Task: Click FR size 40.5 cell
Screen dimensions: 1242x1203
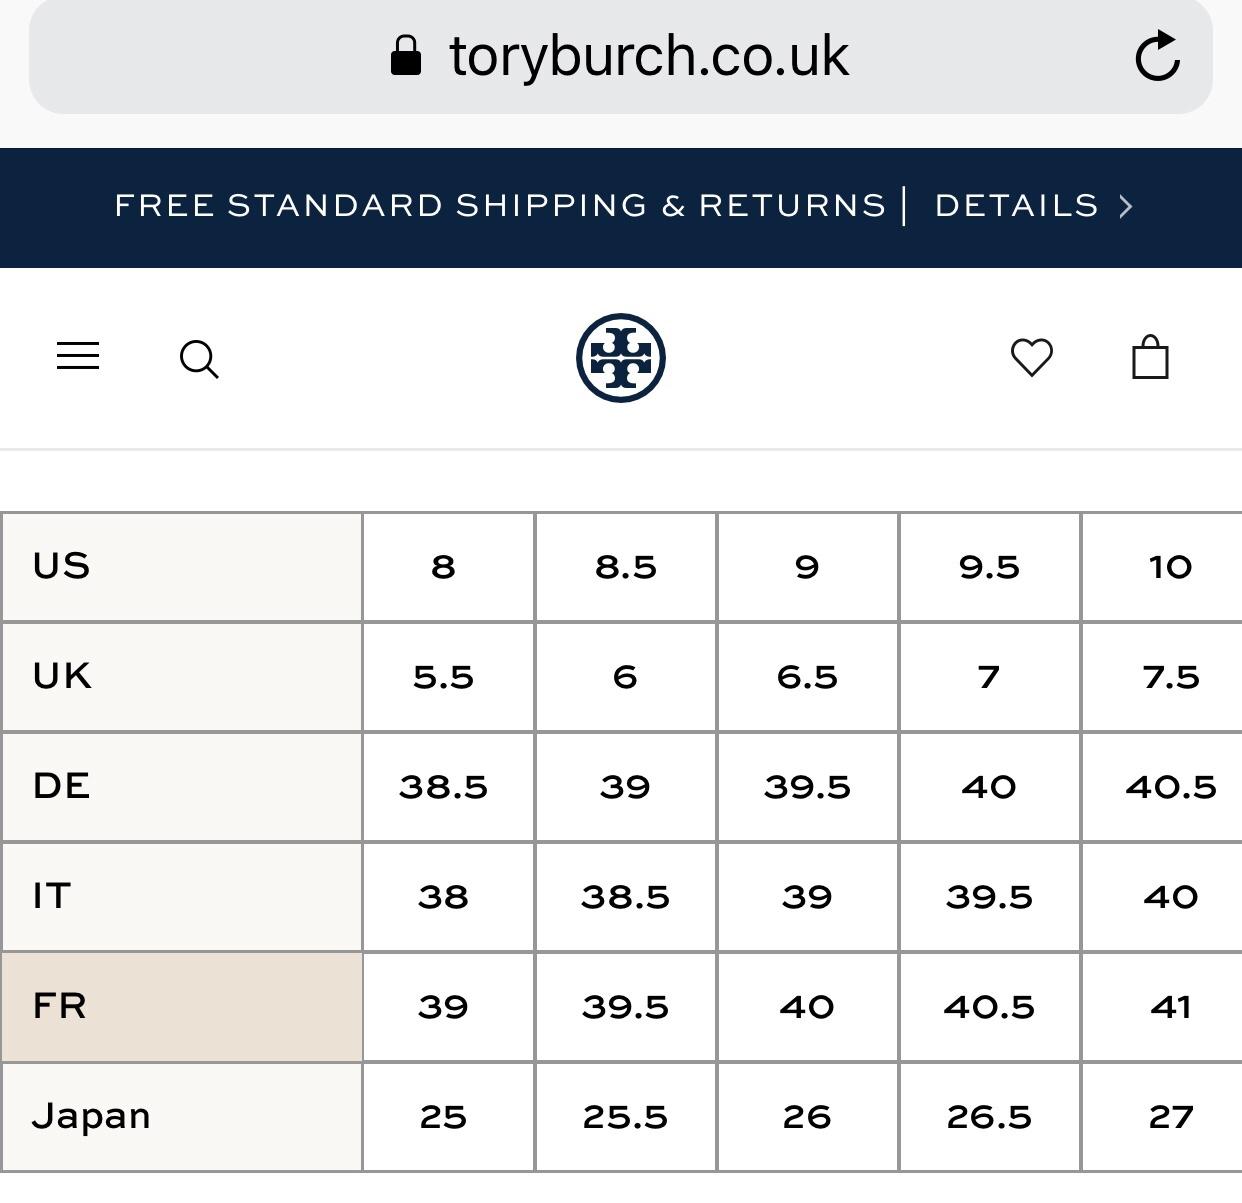Action: click(989, 1007)
